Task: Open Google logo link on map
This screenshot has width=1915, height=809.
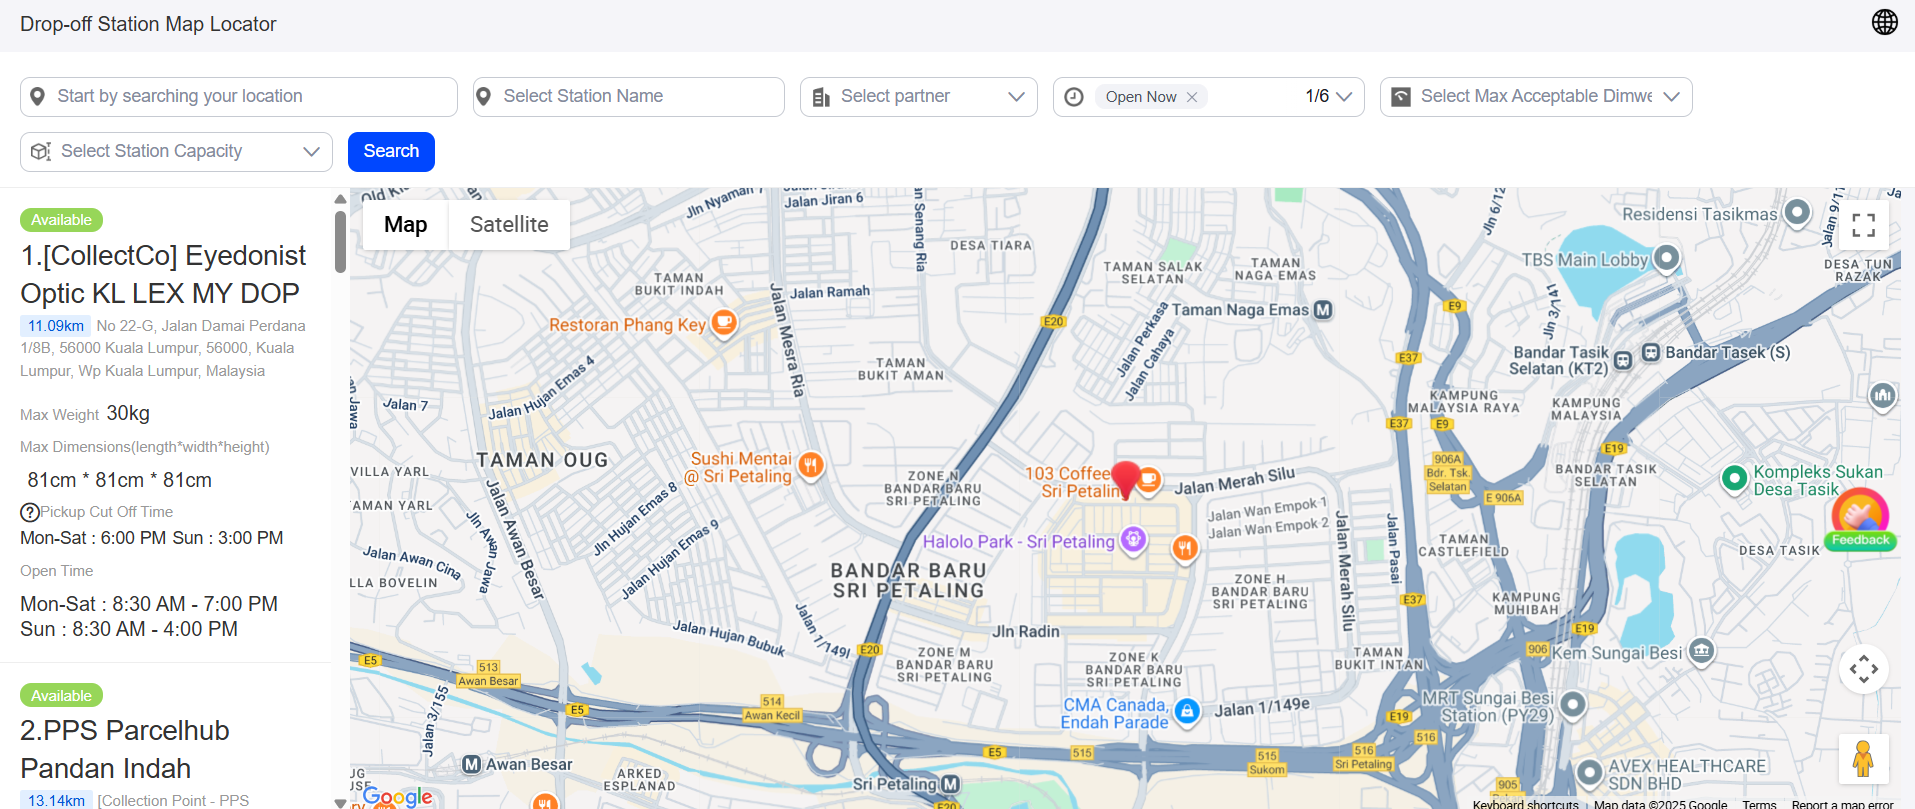Action: [397, 797]
